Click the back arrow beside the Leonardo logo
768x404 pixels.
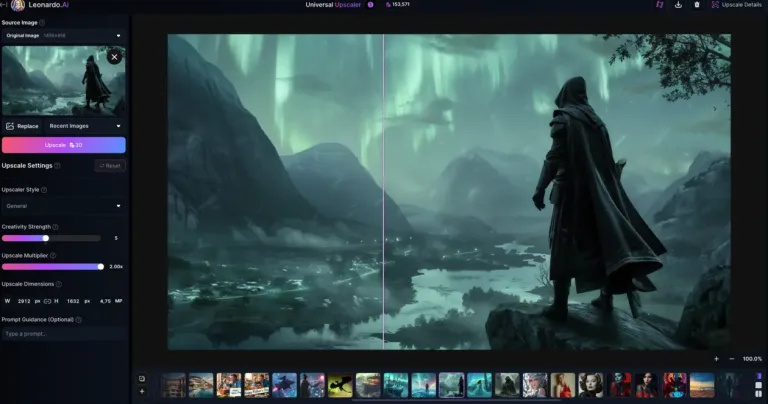pos(4,5)
